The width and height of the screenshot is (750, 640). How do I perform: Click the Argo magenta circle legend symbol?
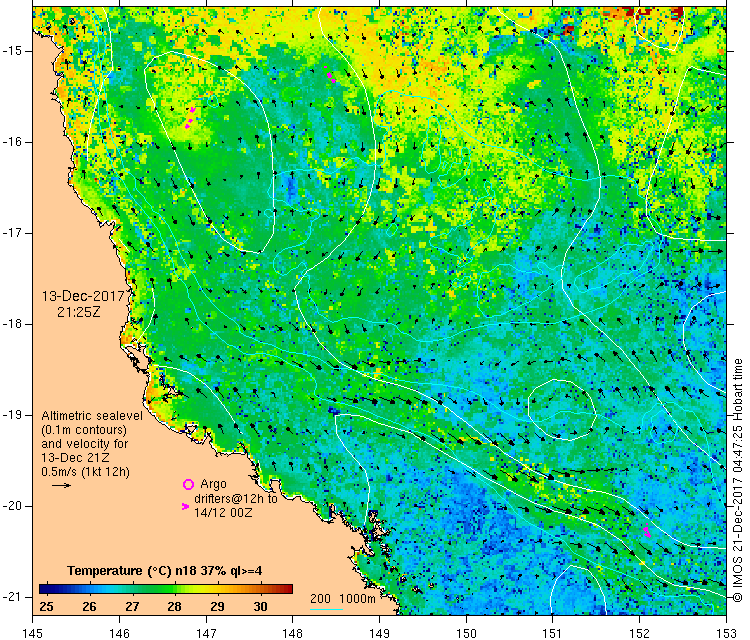(x=188, y=485)
